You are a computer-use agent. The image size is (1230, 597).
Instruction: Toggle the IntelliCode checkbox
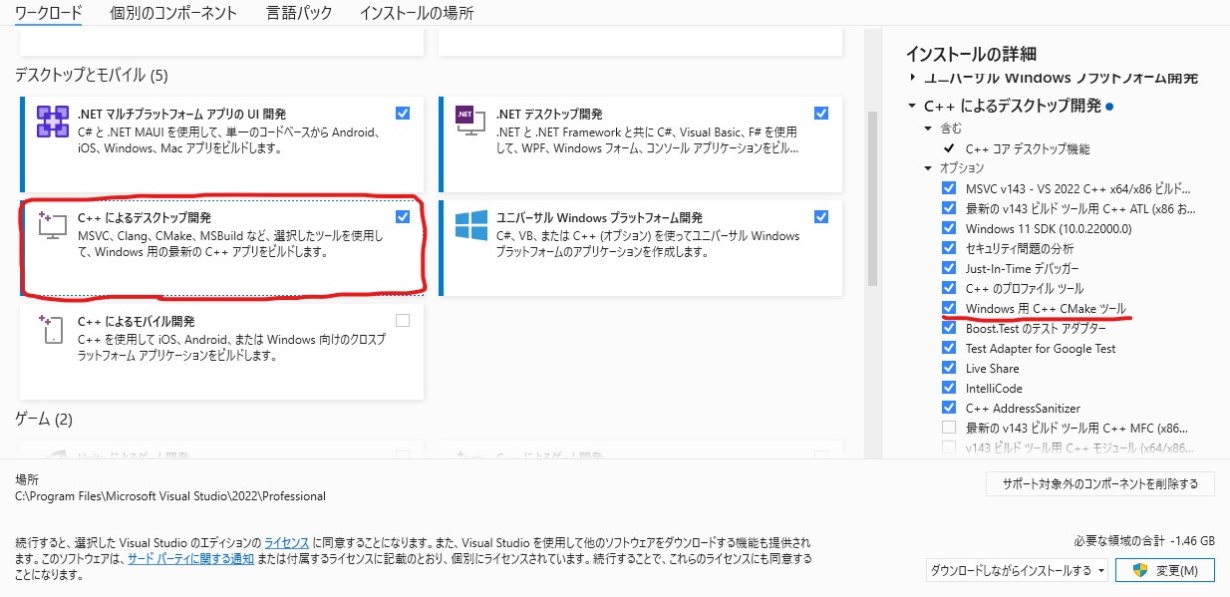pos(948,388)
